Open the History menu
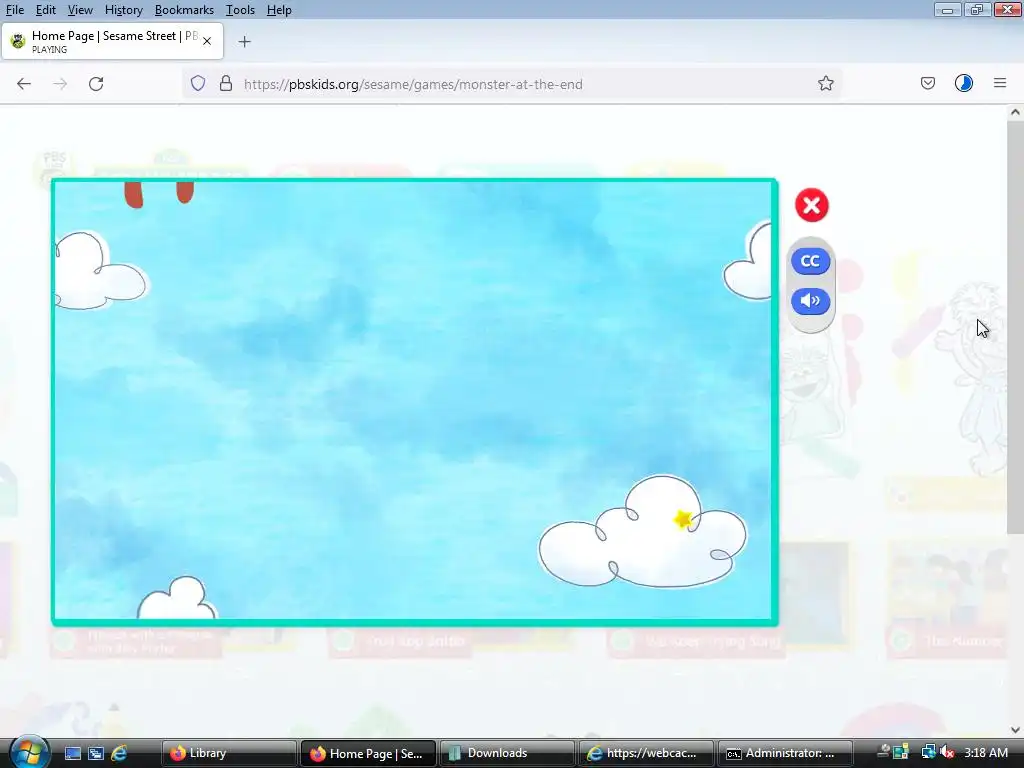Viewport: 1024px width, 768px height. pyautogui.click(x=123, y=10)
